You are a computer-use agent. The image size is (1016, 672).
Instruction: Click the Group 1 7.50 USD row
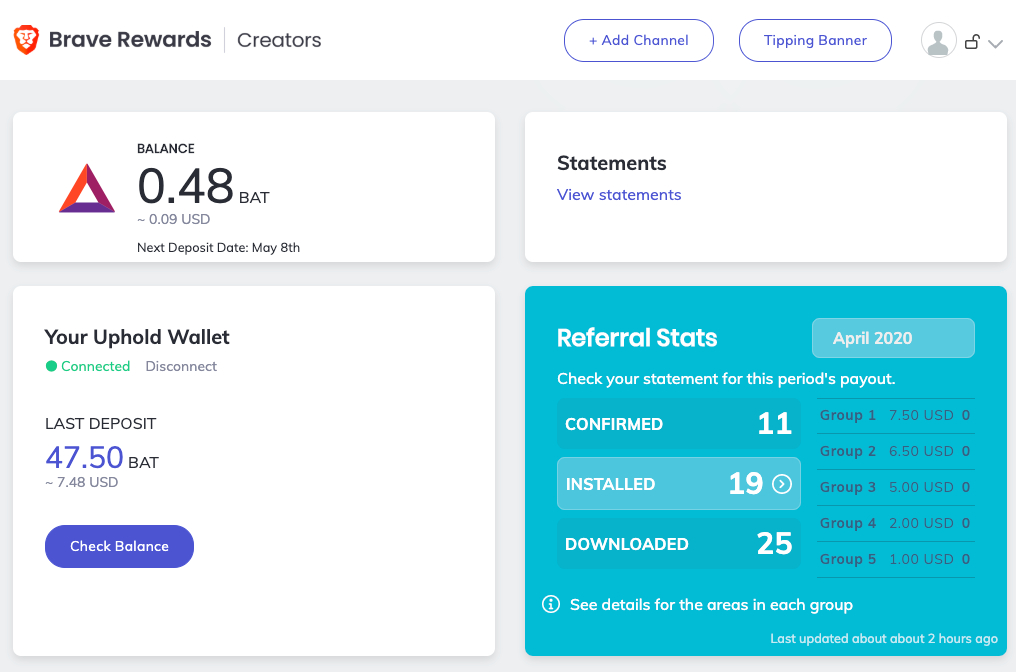[x=895, y=415]
